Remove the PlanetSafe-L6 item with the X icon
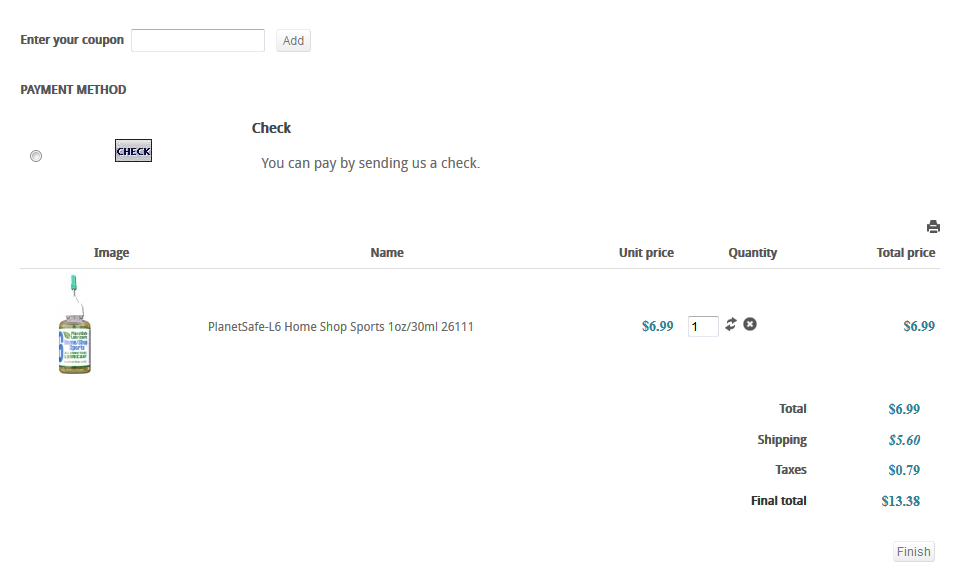Image resolution: width=955 pixels, height=575 pixels. tap(750, 324)
